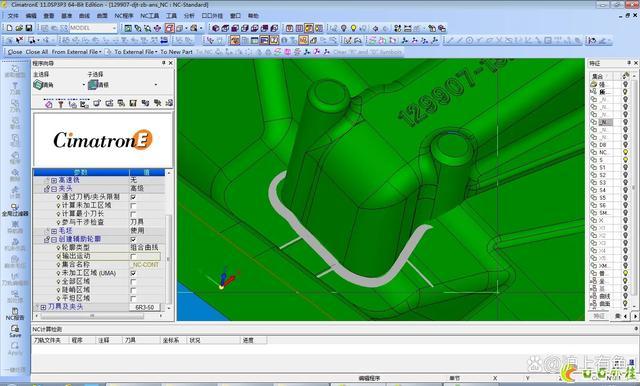Image resolution: width=640 pixels, height=386 pixels.
Task: Toggle 平坦区域 checkbox
Action: (x=133, y=298)
